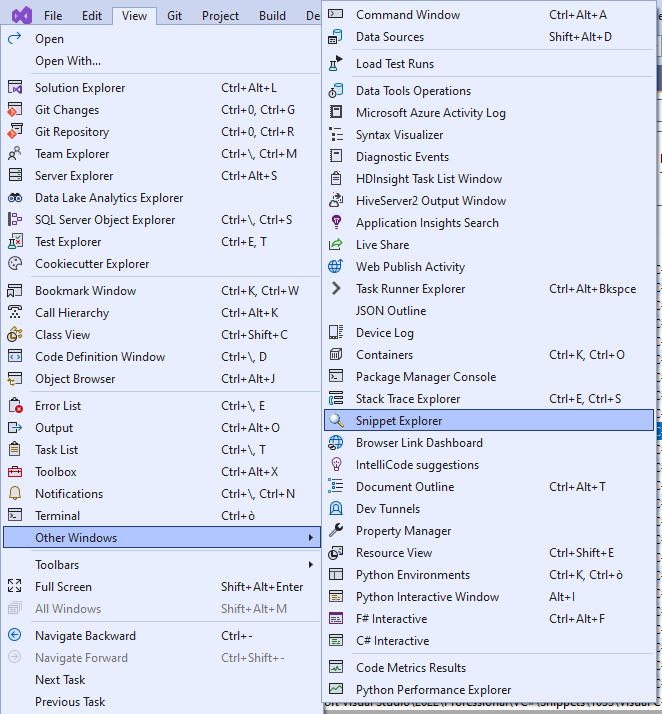This screenshot has height=714, width=662.
Task: Expand the Other Windows submenu arrow
Action: 311,537
